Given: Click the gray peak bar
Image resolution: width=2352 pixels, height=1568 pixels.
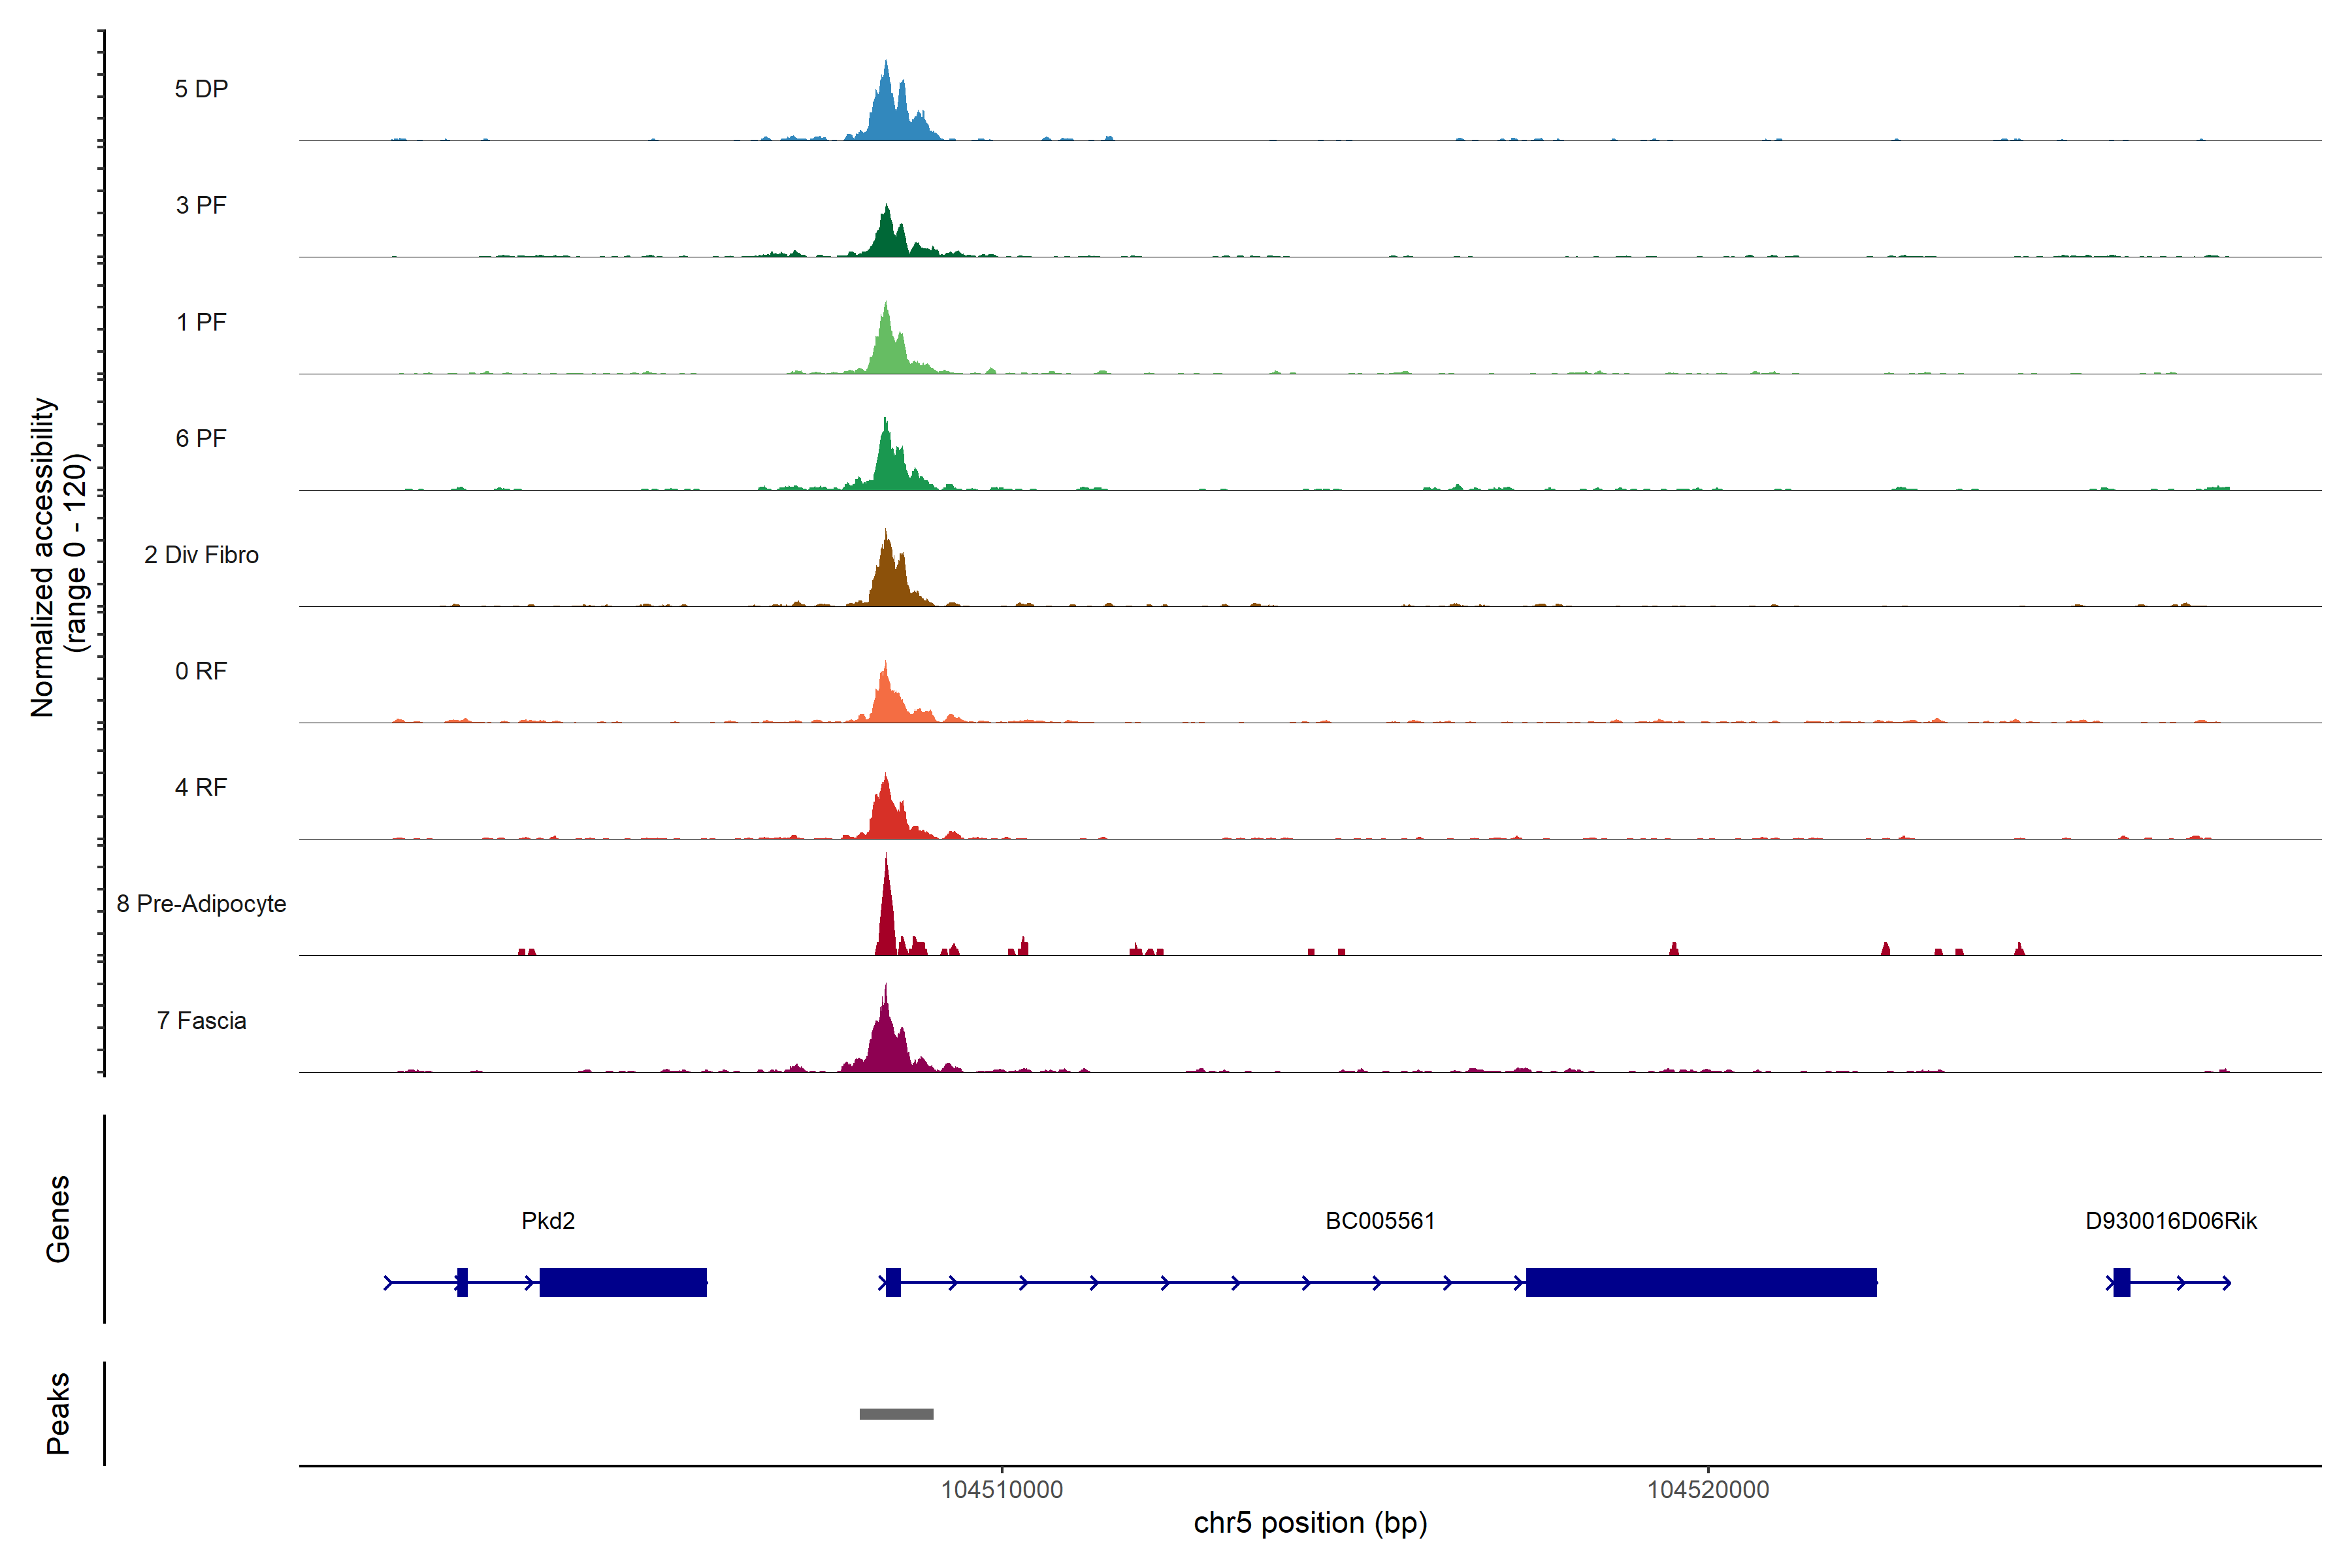Looking at the screenshot, I should (x=896, y=1414).
